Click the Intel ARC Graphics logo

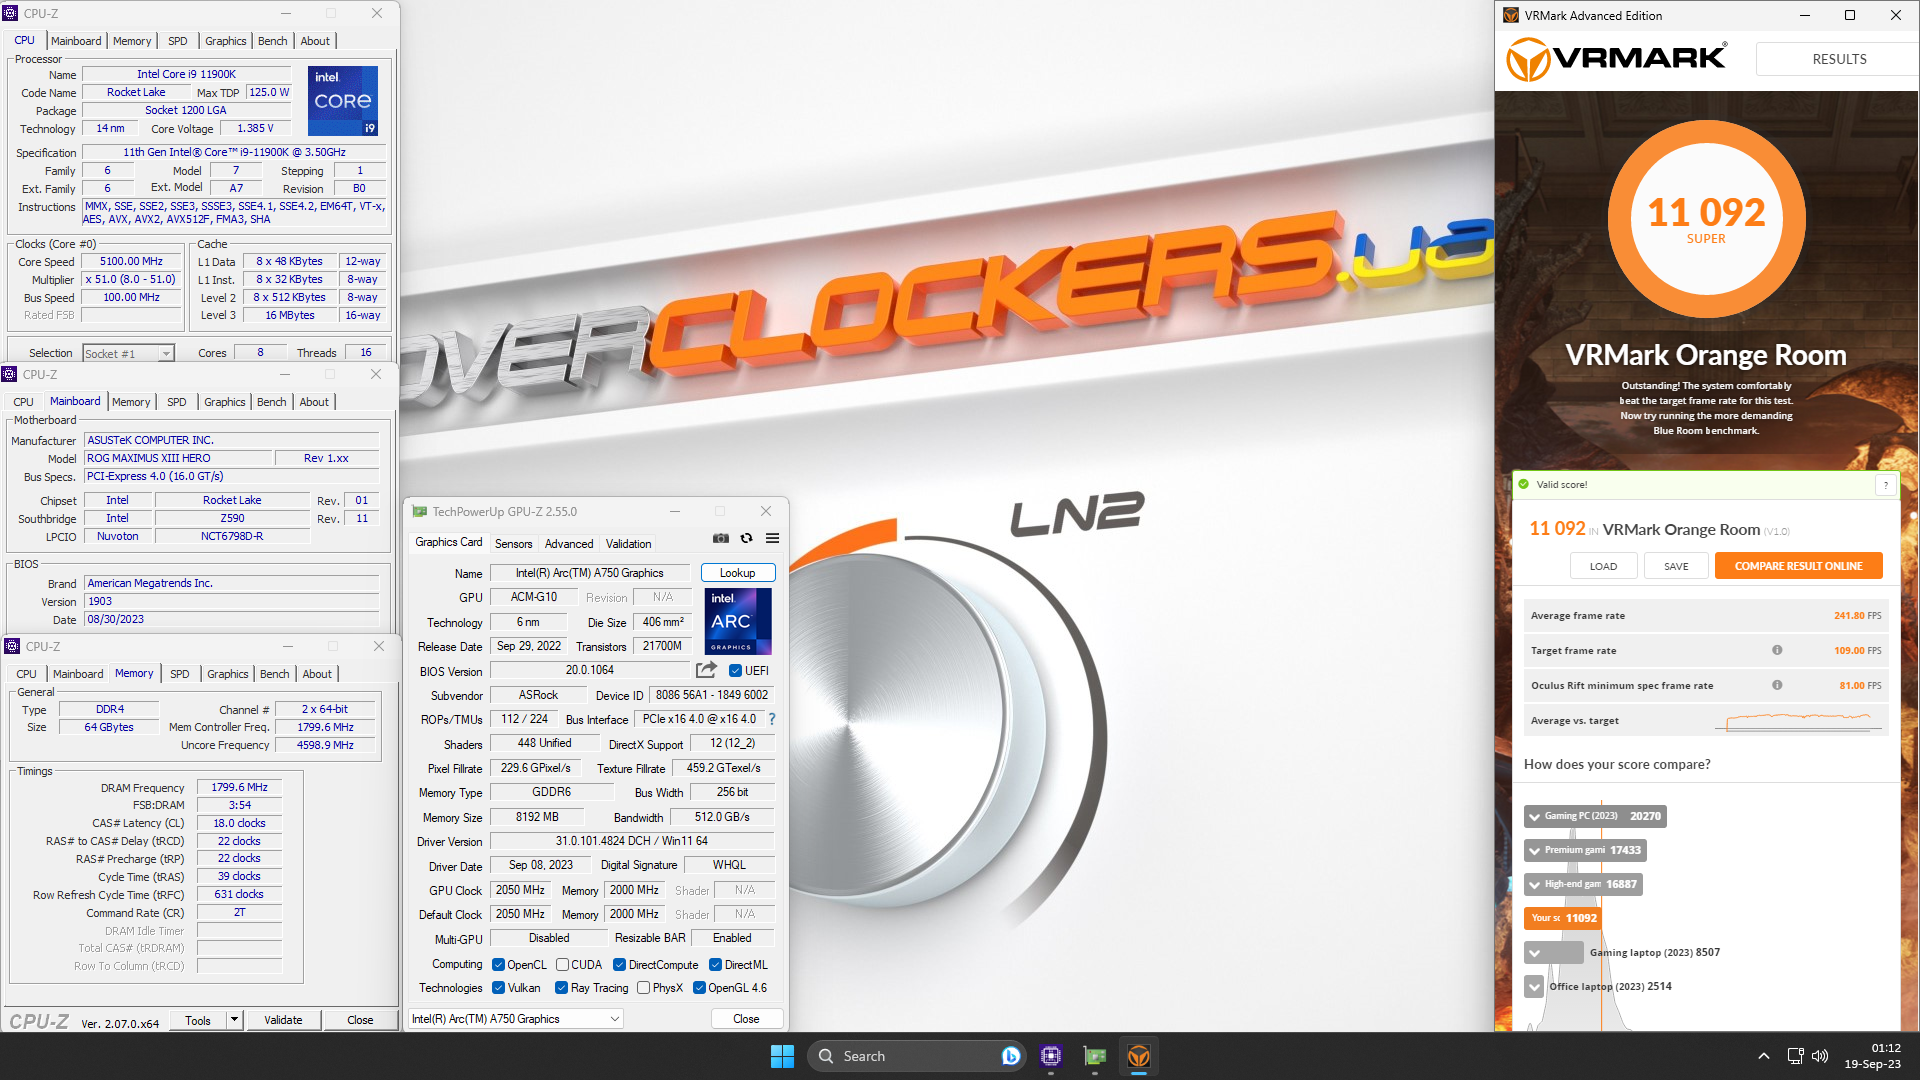click(738, 621)
